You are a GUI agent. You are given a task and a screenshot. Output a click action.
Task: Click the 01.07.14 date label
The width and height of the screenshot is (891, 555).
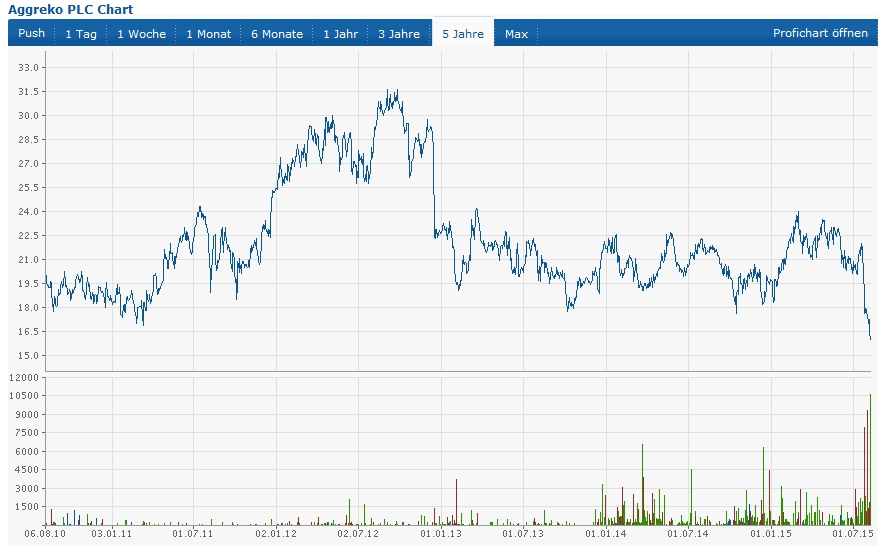click(688, 534)
